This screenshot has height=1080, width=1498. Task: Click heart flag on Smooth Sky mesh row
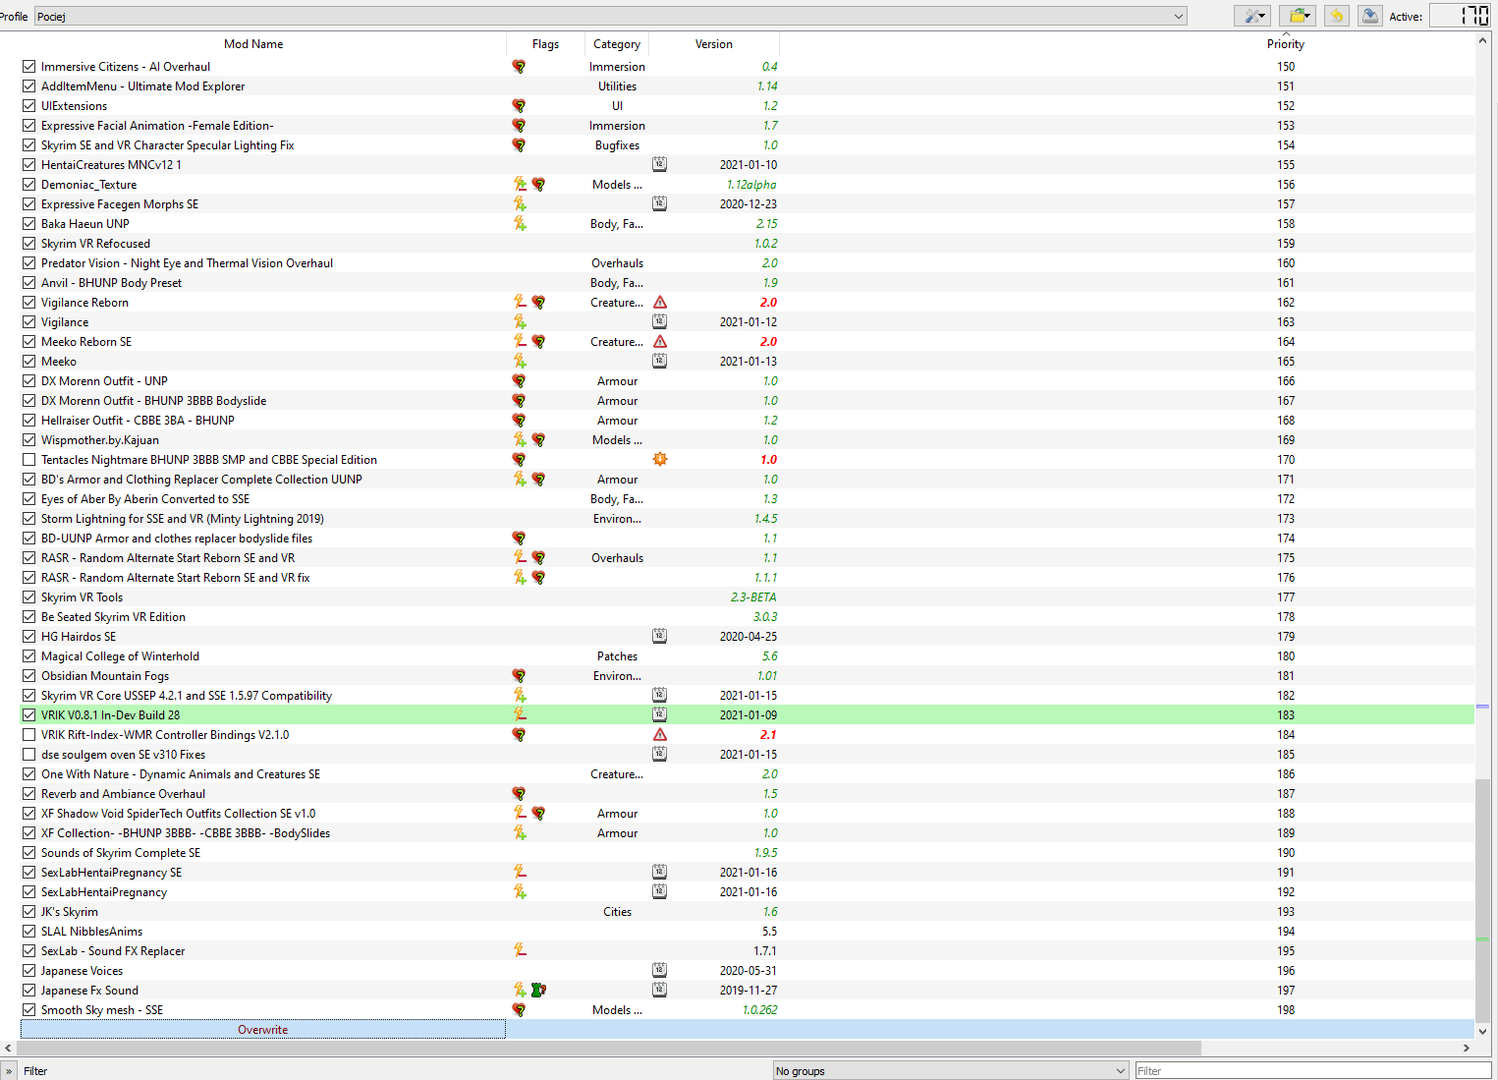[519, 1010]
